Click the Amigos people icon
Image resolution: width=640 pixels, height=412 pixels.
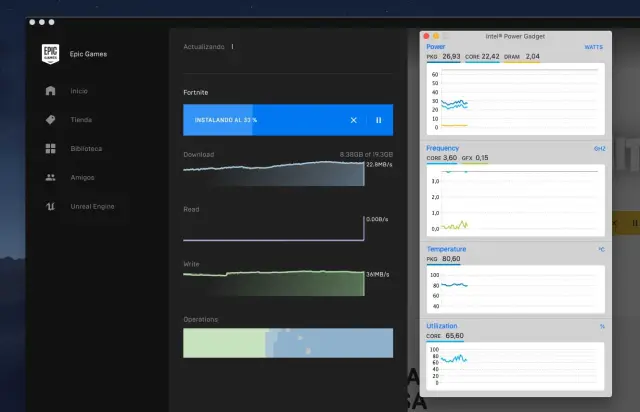50,178
